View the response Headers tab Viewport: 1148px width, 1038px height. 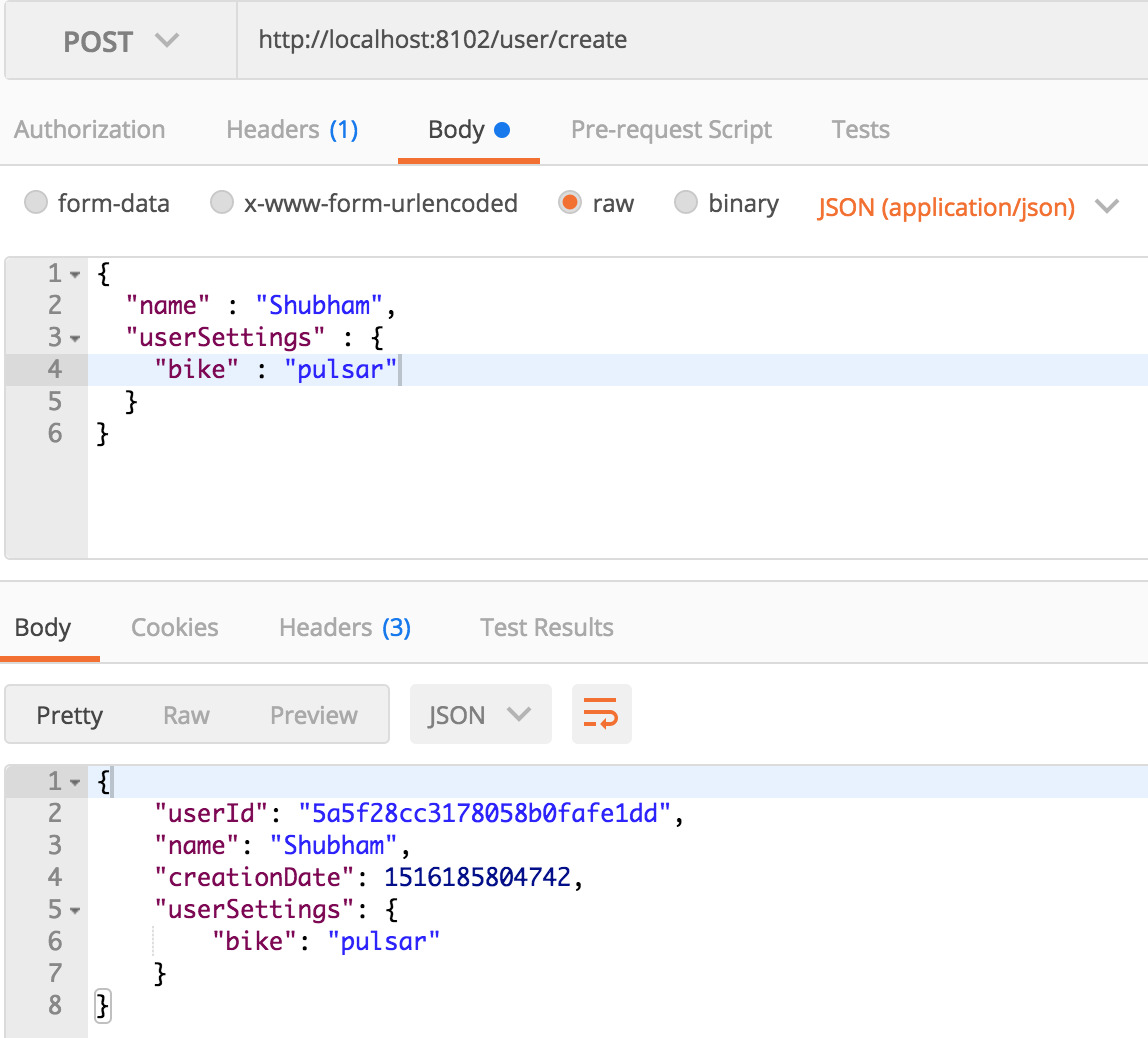coord(344,627)
